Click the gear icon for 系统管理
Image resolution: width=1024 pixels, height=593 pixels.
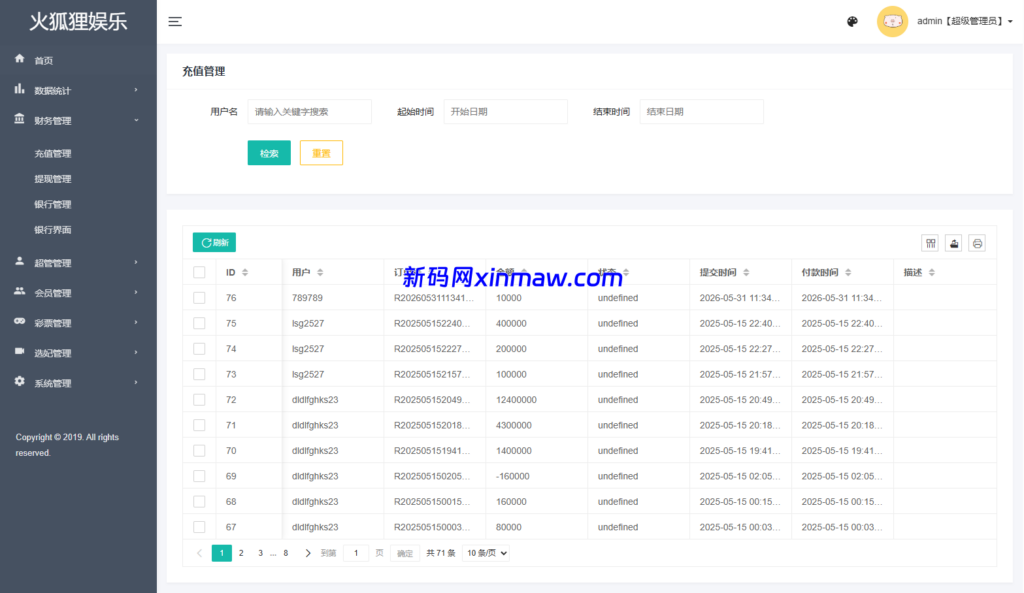20,381
